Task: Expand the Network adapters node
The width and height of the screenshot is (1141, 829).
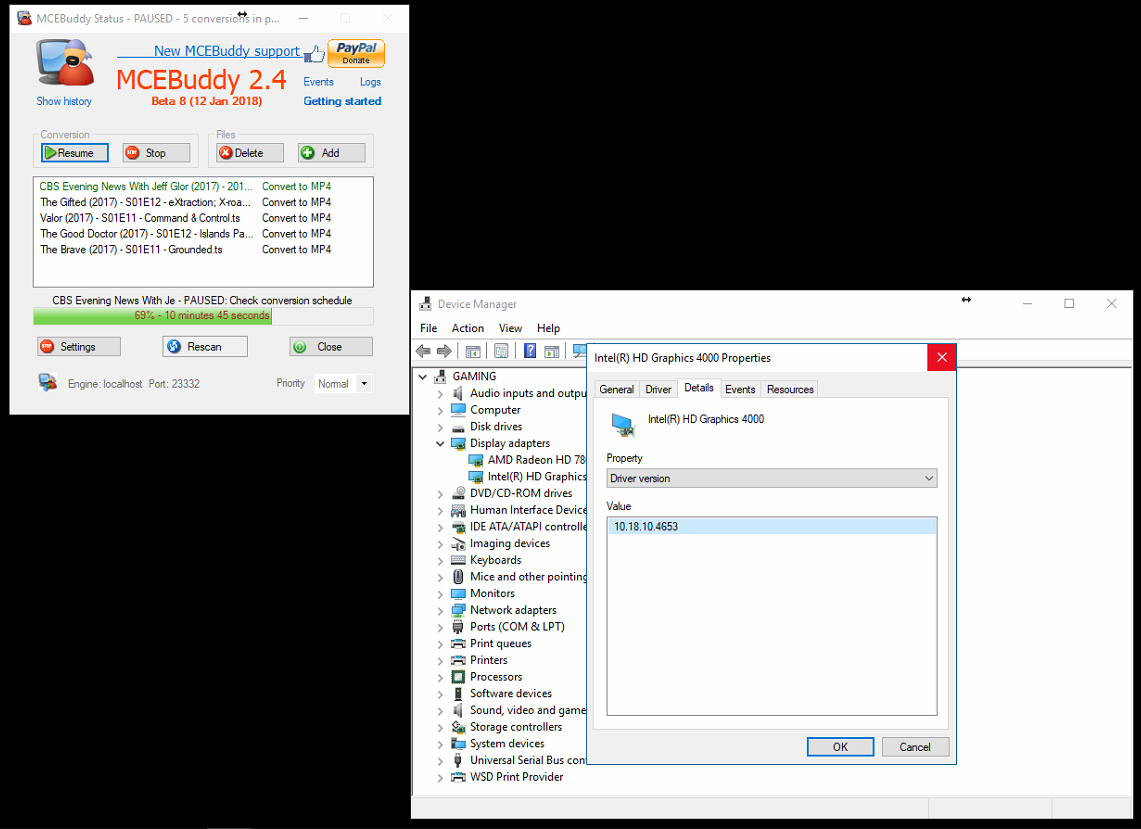Action: [x=440, y=611]
